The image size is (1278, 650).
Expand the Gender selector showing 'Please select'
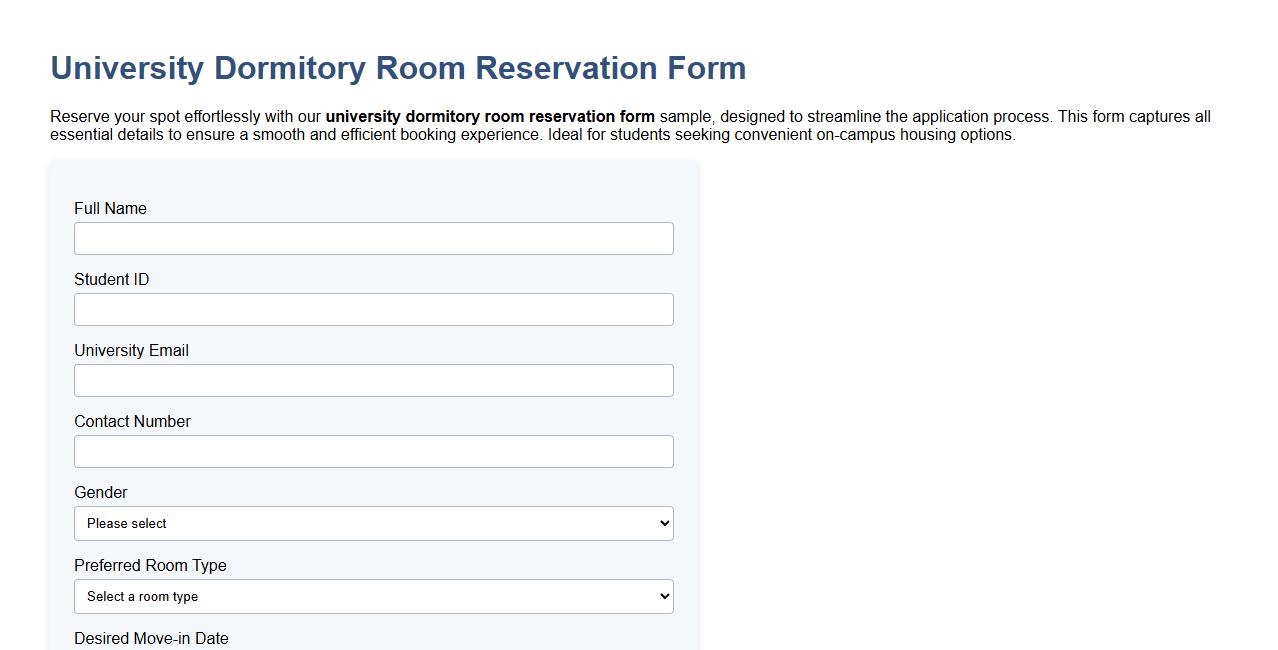tap(373, 523)
